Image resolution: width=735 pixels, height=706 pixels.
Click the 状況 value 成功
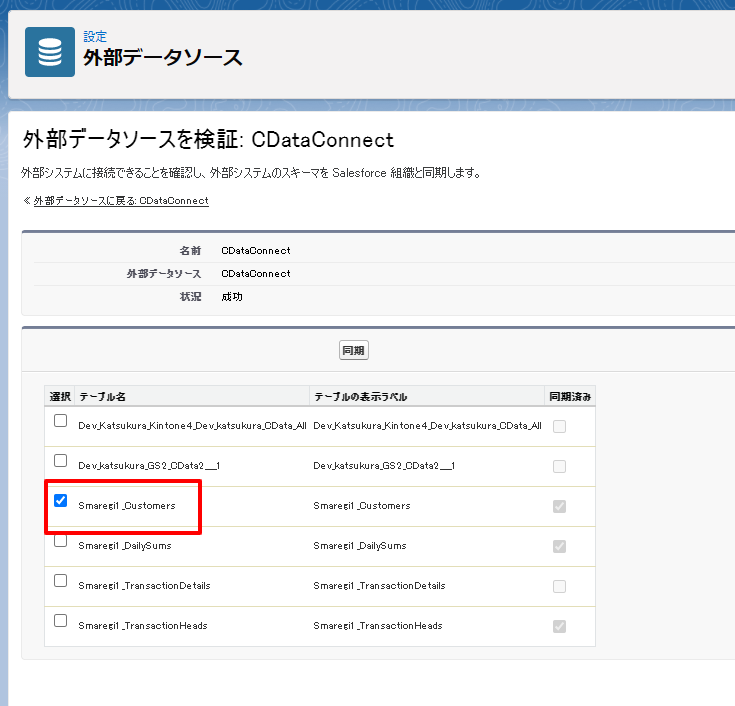click(x=232, y=297)
